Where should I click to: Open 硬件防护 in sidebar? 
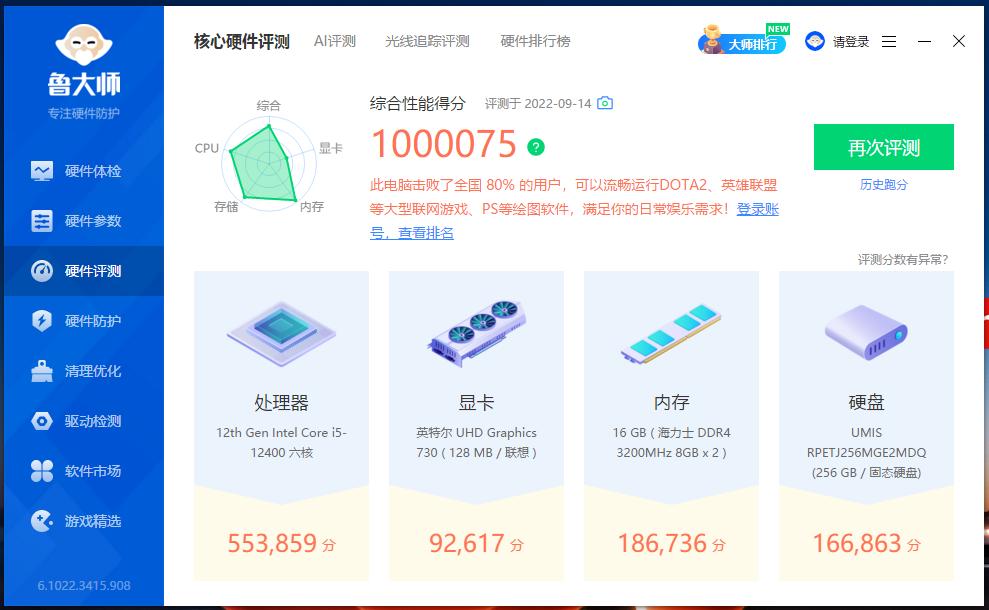click(x=84, y=320)
